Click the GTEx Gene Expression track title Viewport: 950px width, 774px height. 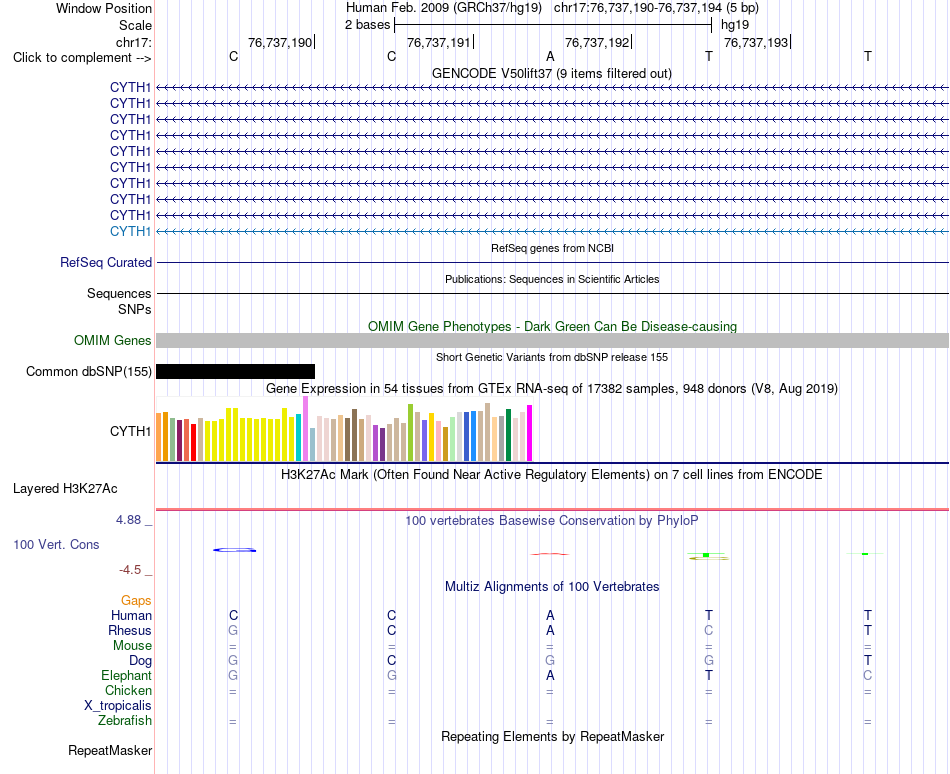(552, 388)
